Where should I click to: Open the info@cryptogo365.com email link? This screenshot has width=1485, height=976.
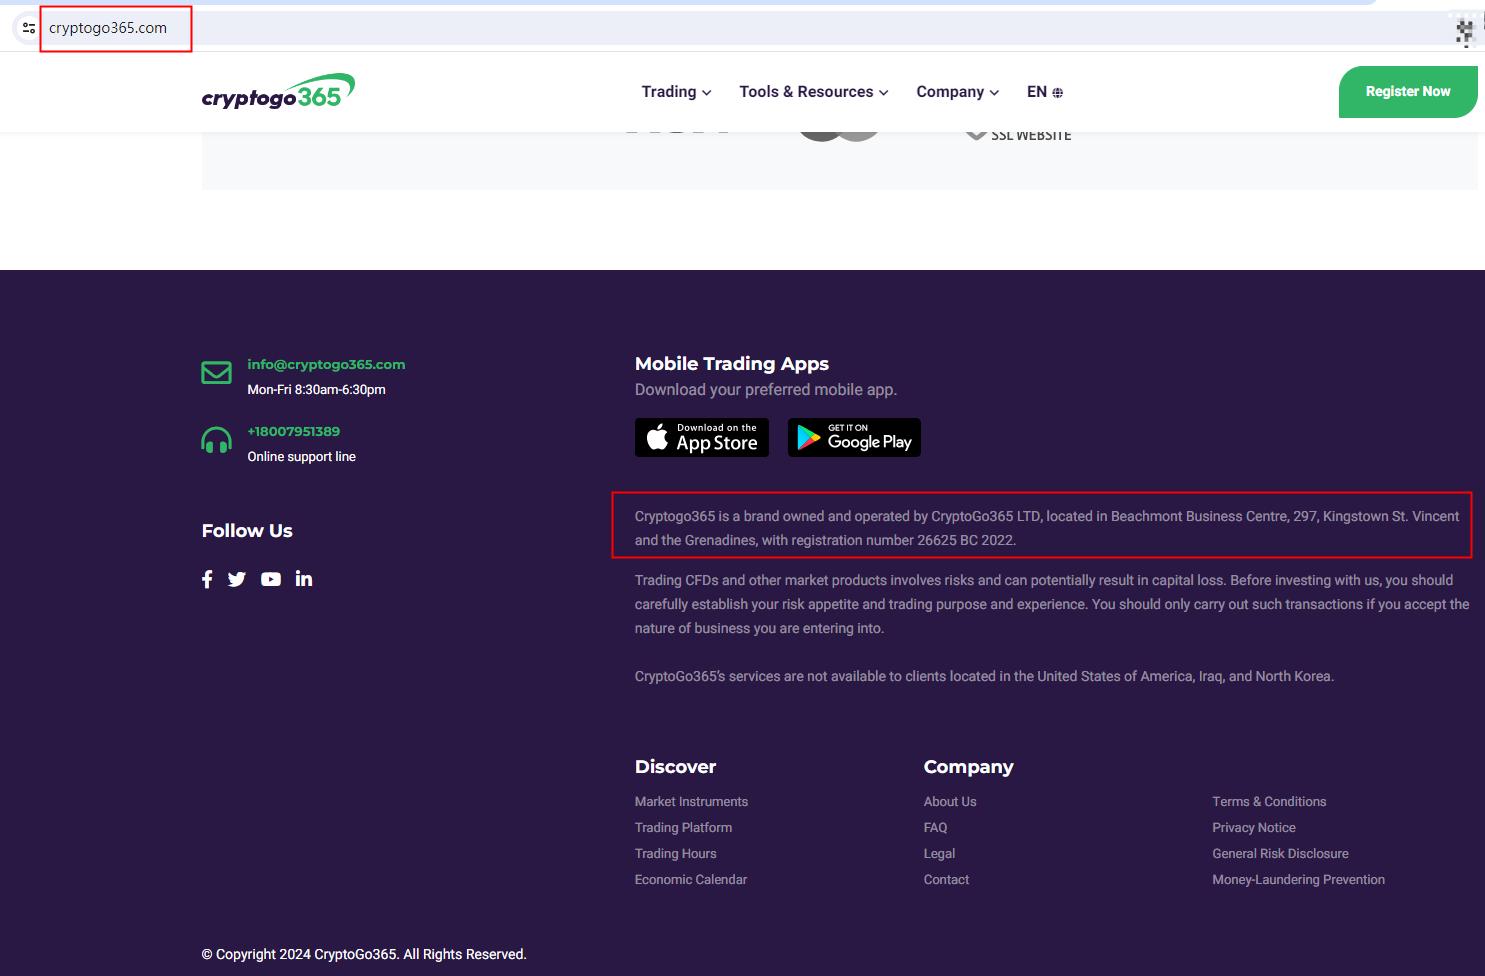pyautogui.click(x=326, y=365)
